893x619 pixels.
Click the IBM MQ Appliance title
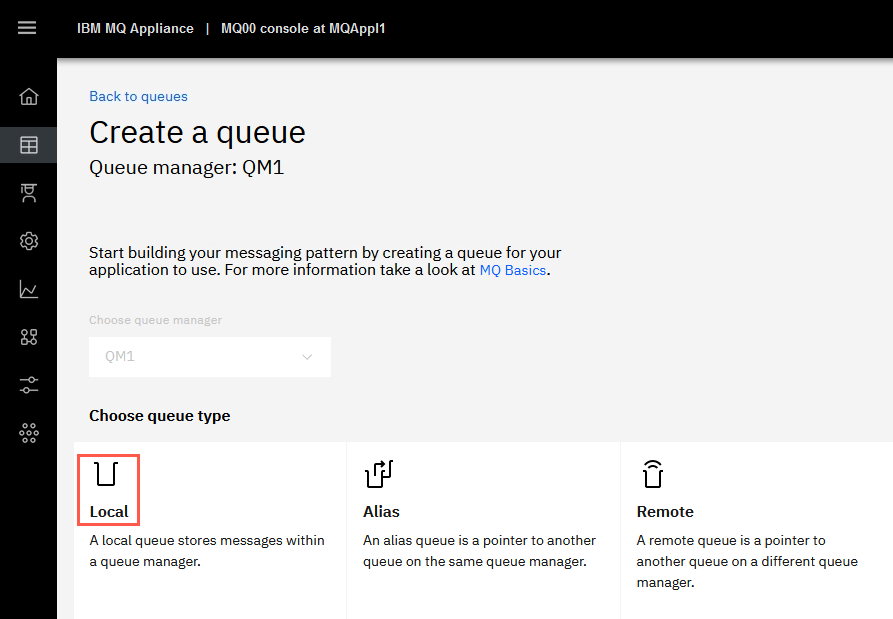[135, 28]
